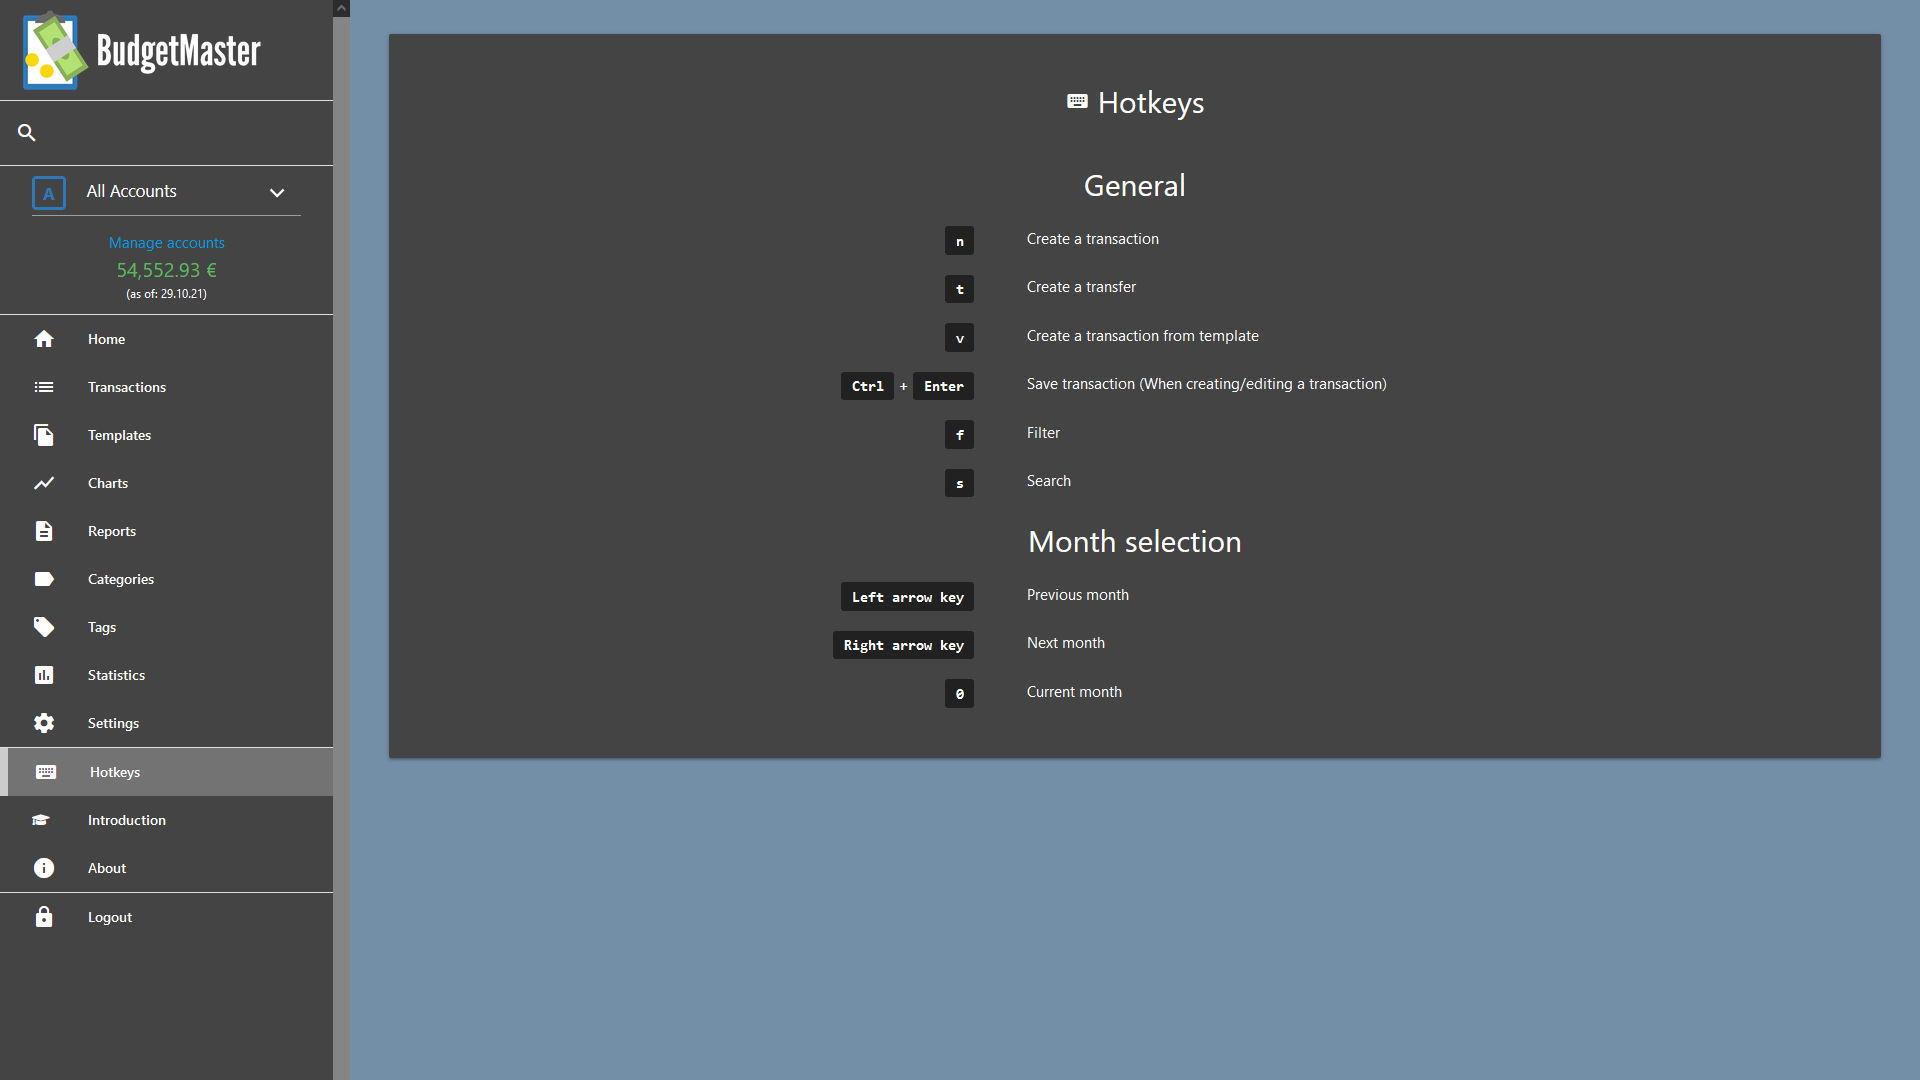Click the 'Save transaction' description text
Screen dimensions: 1920x1080
point(1206,384)
